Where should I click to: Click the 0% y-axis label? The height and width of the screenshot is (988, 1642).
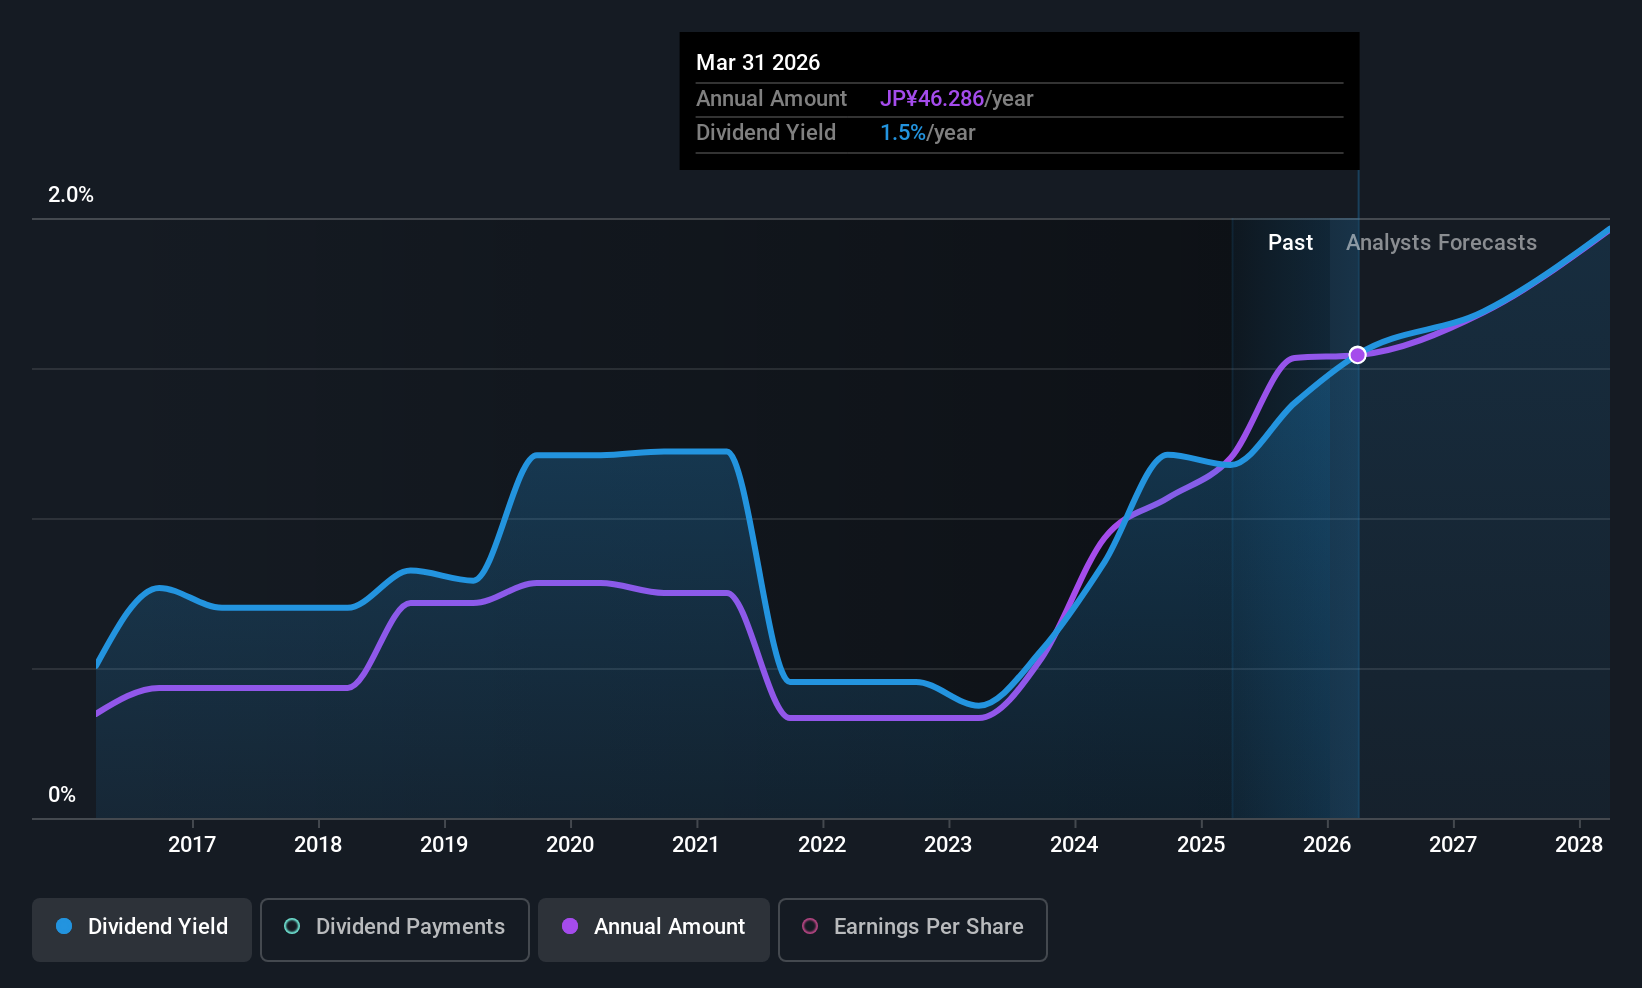[62, 795]
